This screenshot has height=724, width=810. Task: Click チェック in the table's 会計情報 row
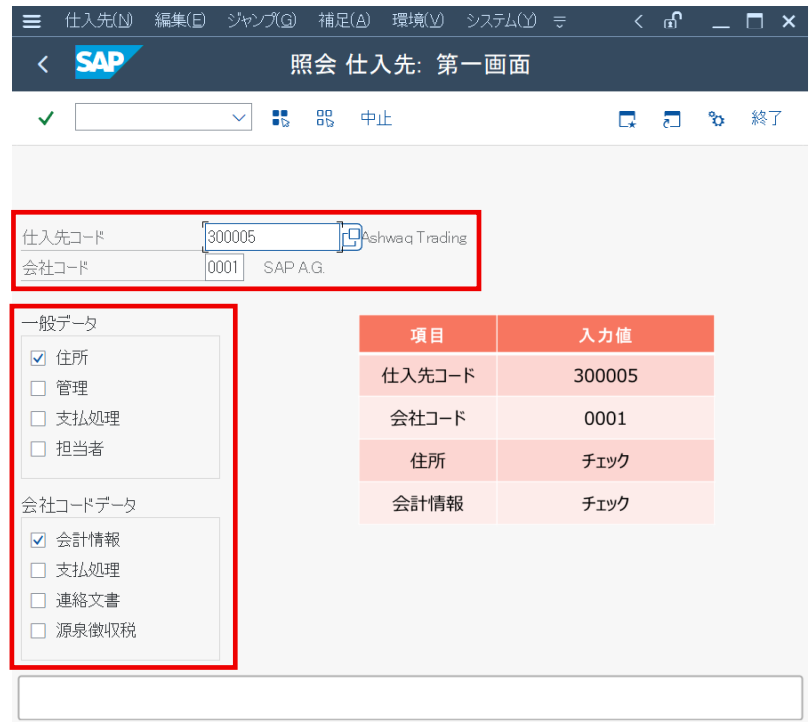(x=605, y=503)
